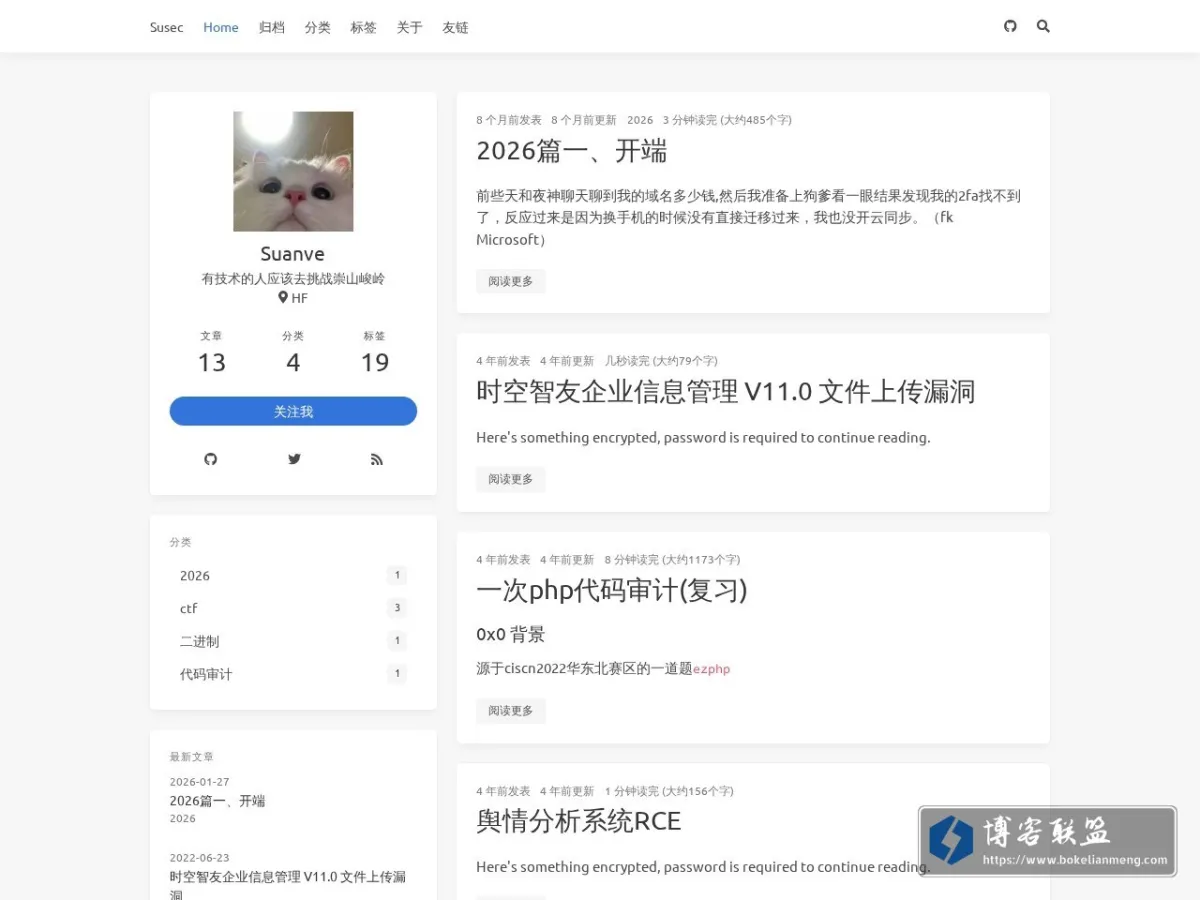Click 阅读更多 under 2026篇一、开端

(x=511, y=281)
